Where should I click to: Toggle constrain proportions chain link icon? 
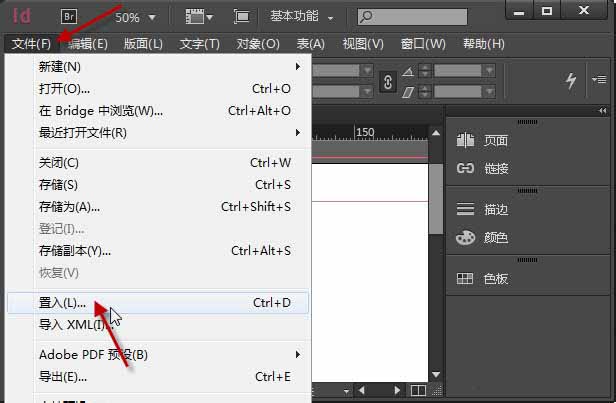tap(387, 82)
